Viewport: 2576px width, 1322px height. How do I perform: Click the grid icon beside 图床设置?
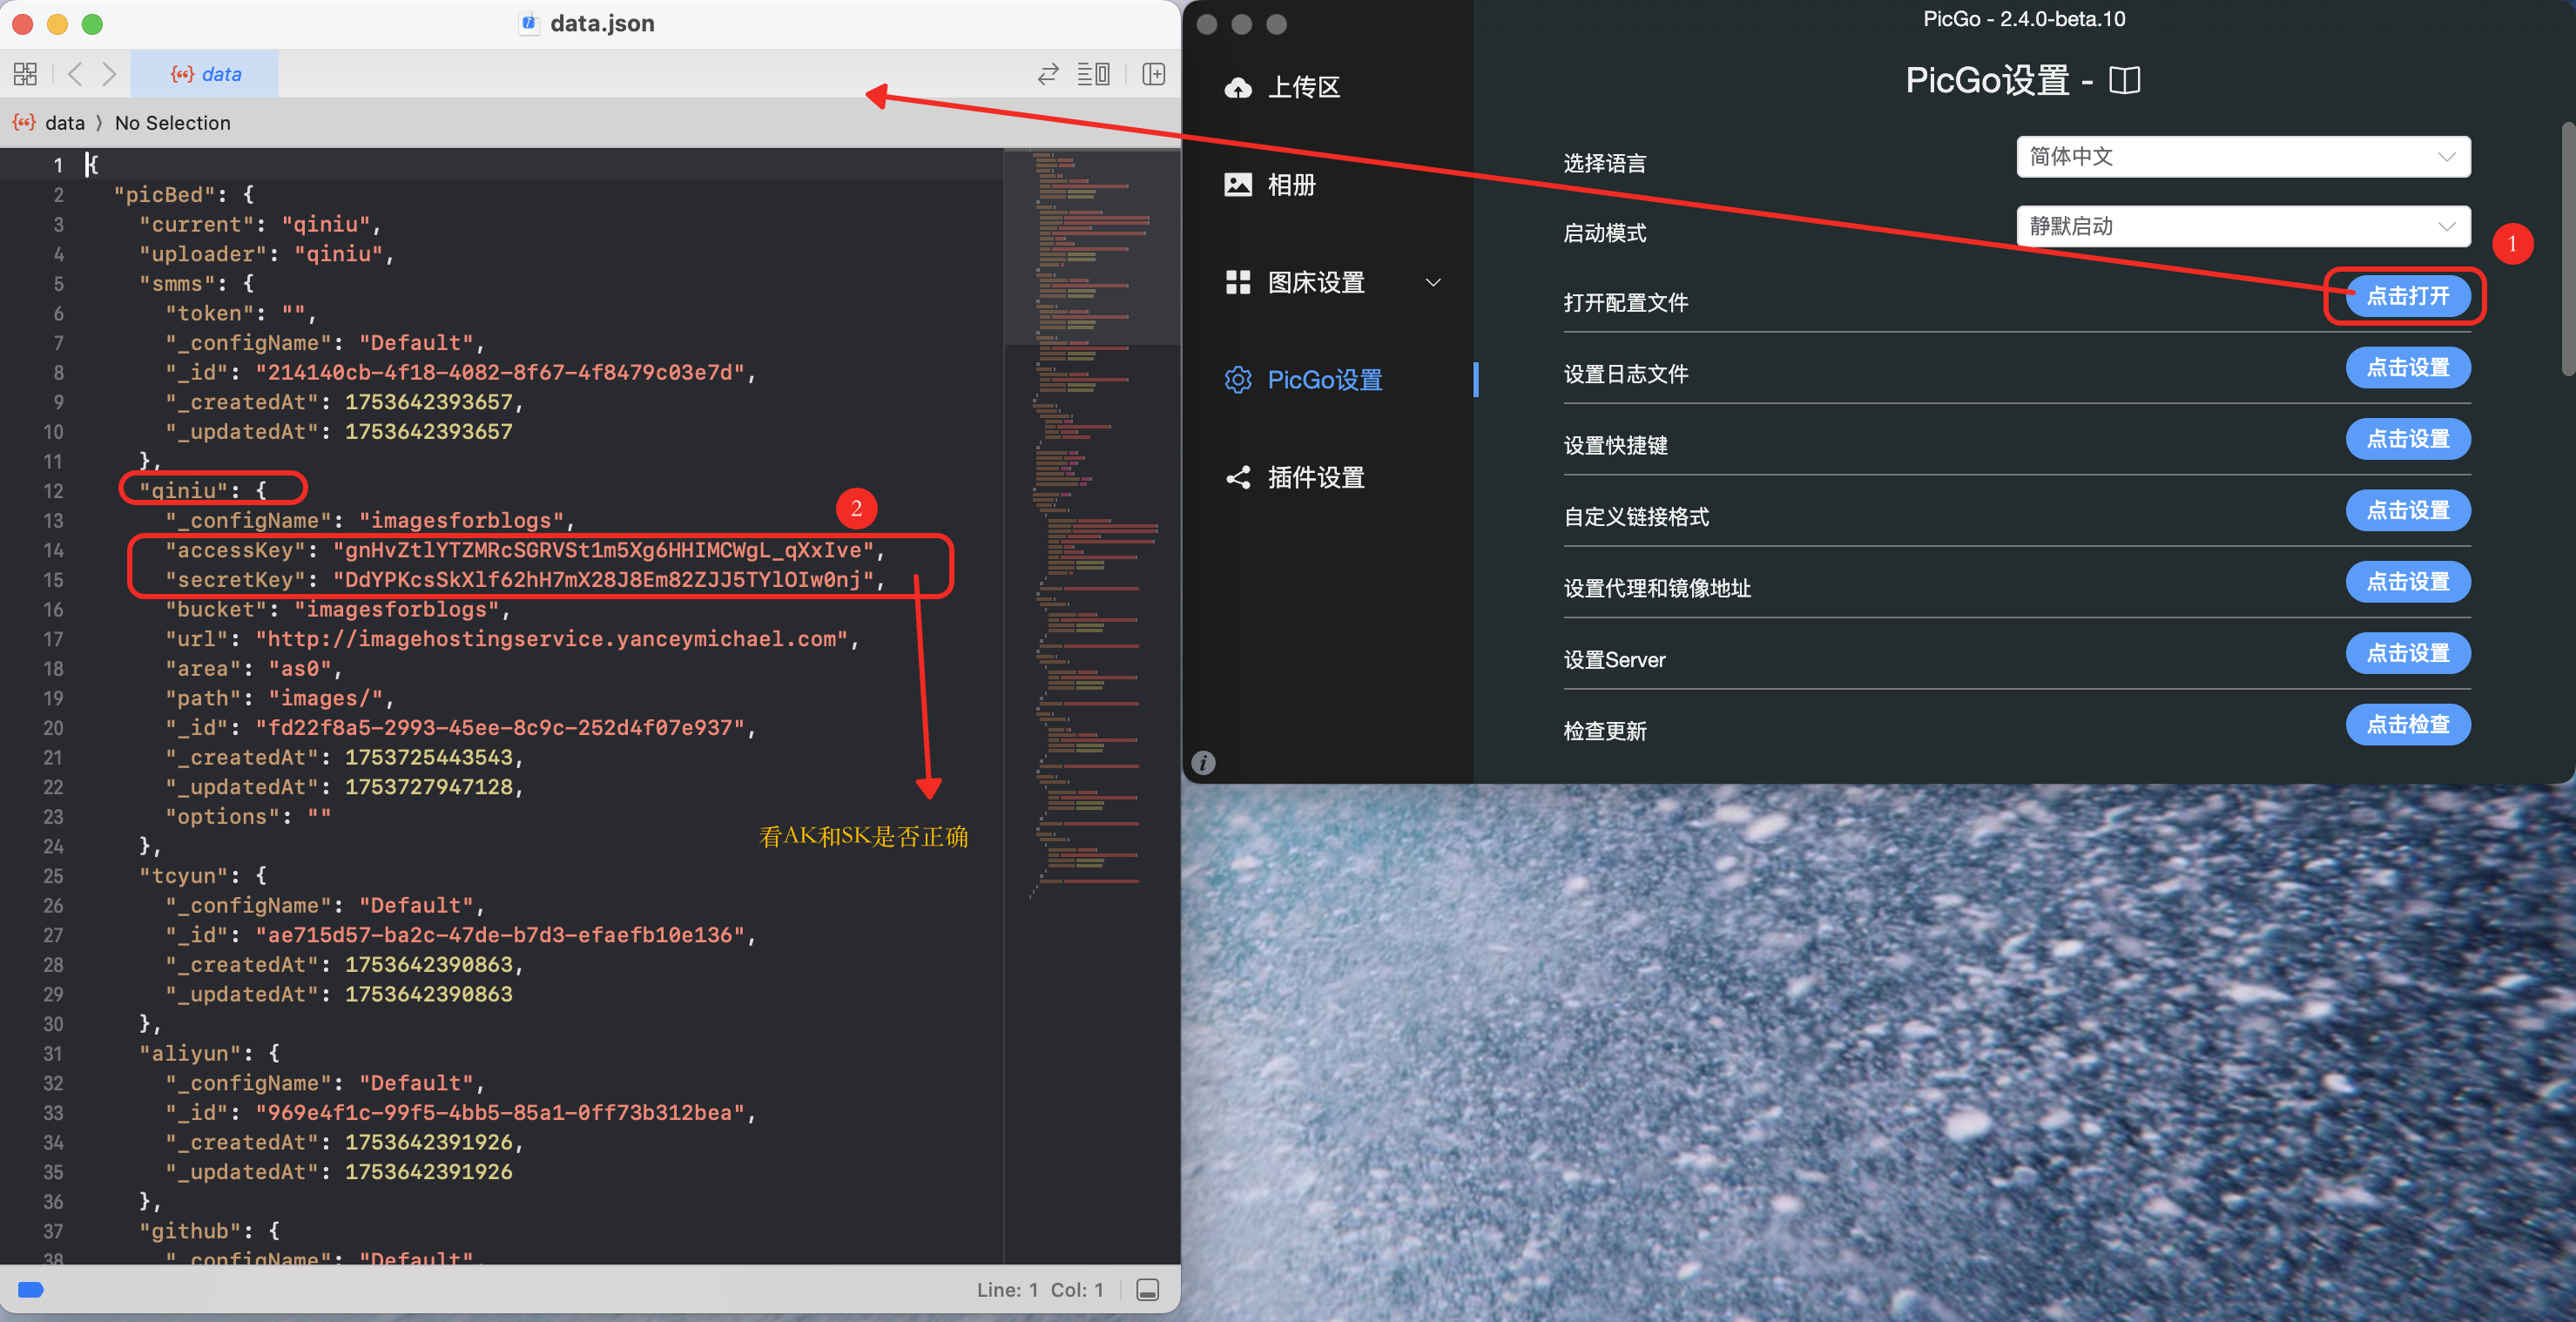(x=1238, y=282)
